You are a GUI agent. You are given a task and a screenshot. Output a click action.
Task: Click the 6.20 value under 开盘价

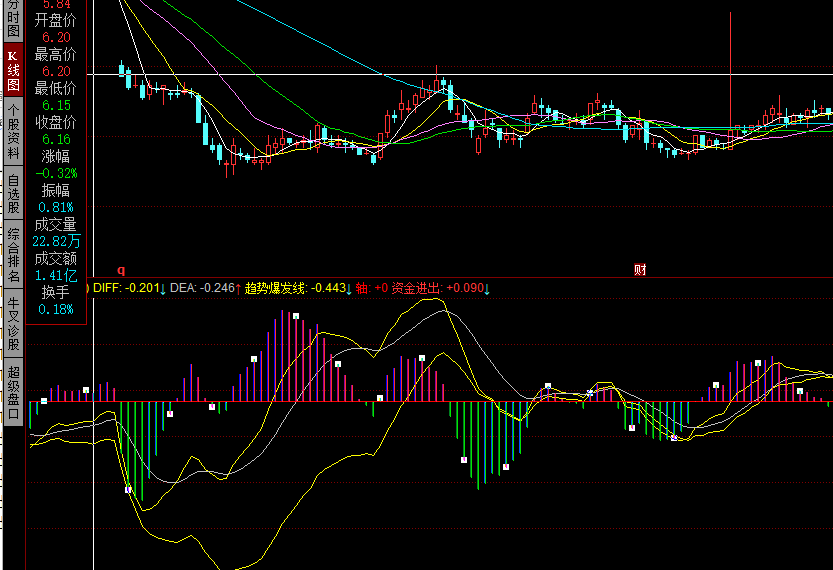tap(56, 37)
